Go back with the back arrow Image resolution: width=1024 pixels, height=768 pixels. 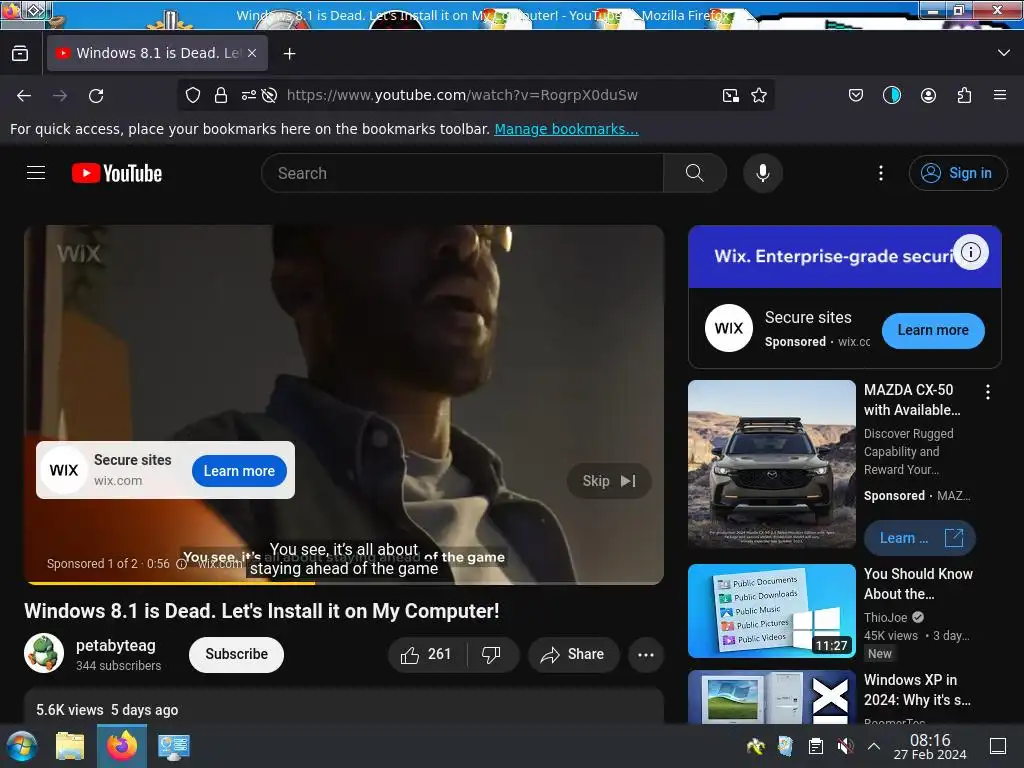24,96
